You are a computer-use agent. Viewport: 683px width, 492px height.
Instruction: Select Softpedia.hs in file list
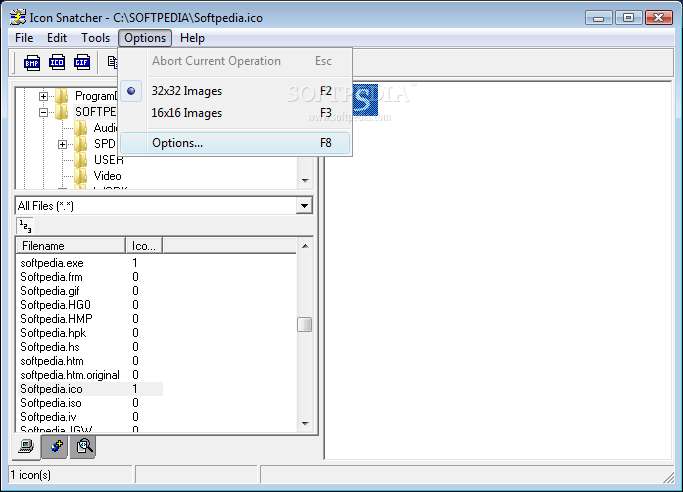pyautogui.click(x=50, y=347)
